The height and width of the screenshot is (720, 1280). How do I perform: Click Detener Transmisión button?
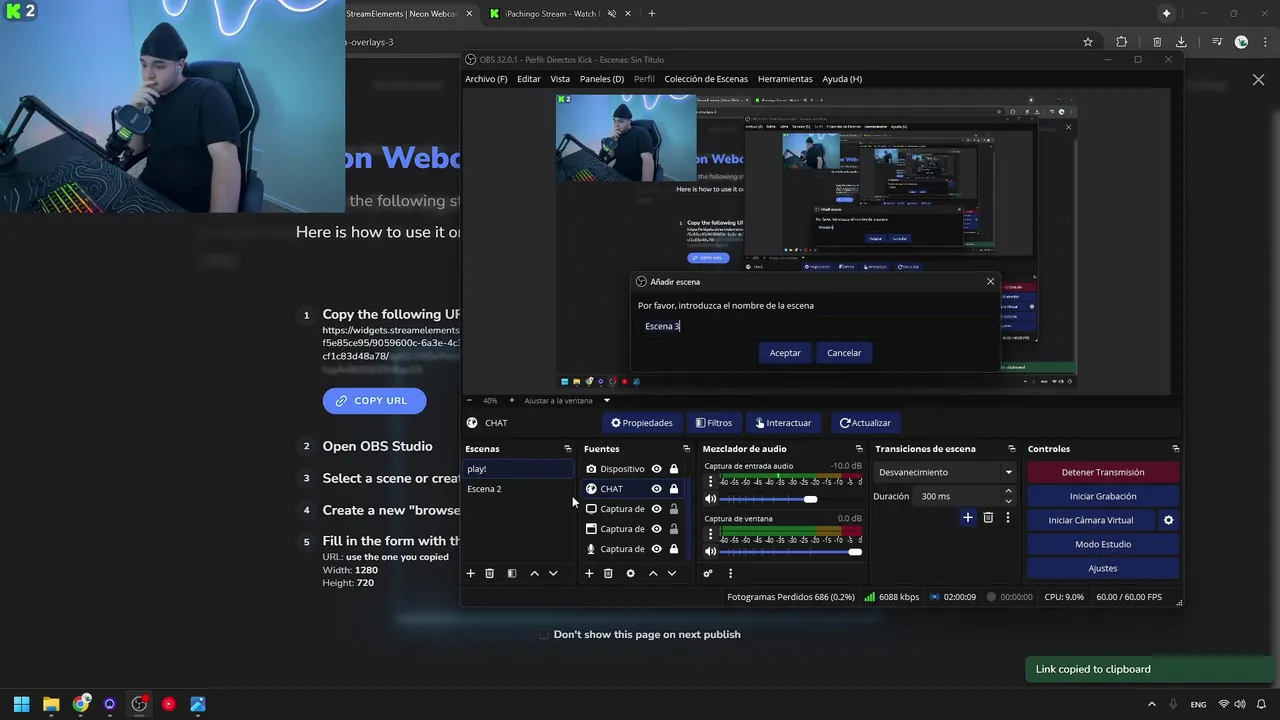tap(1103, 472)
